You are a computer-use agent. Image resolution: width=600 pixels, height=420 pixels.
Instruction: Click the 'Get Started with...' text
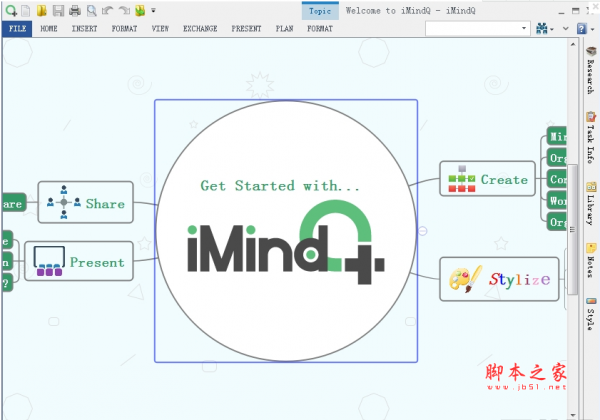[280, 186]
